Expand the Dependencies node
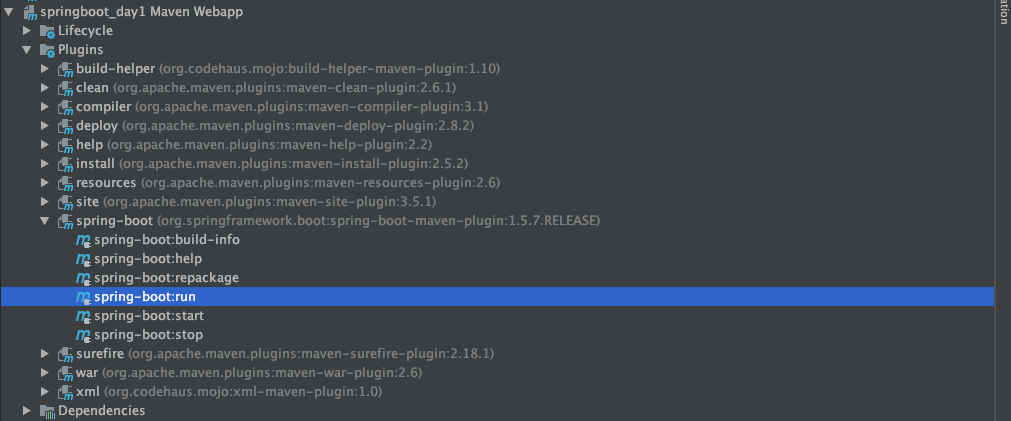Viewport: 1011px width, 421px height. click(26, 411)
